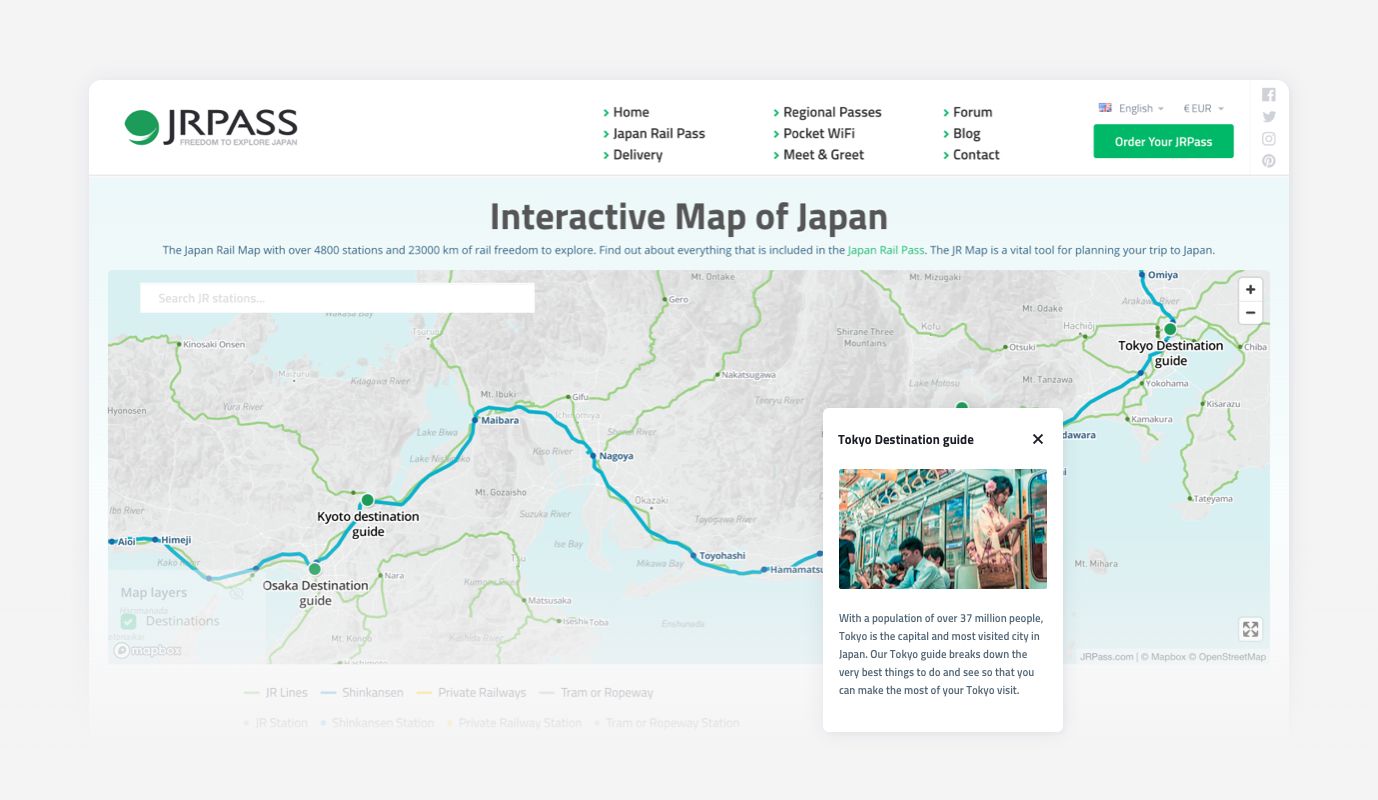Open Delivery menu item
The height and width of the screenshot is (800, 1378).
pos(638,155)
